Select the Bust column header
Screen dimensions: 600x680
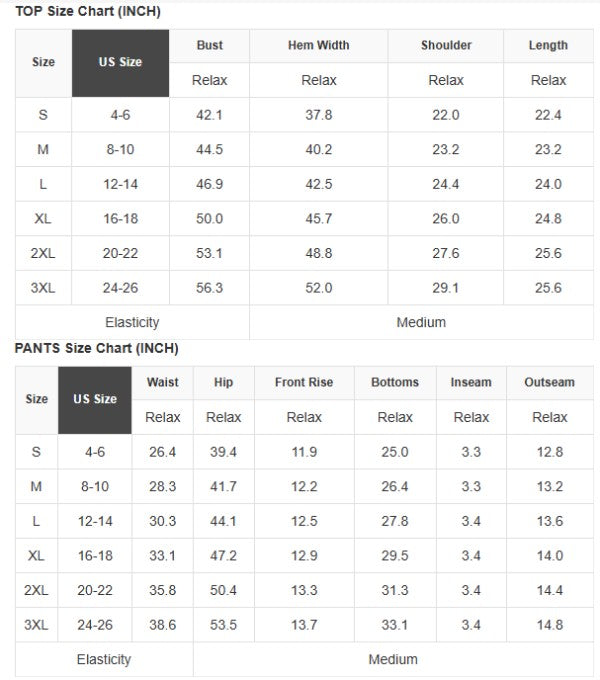click(x=210, y=45)
